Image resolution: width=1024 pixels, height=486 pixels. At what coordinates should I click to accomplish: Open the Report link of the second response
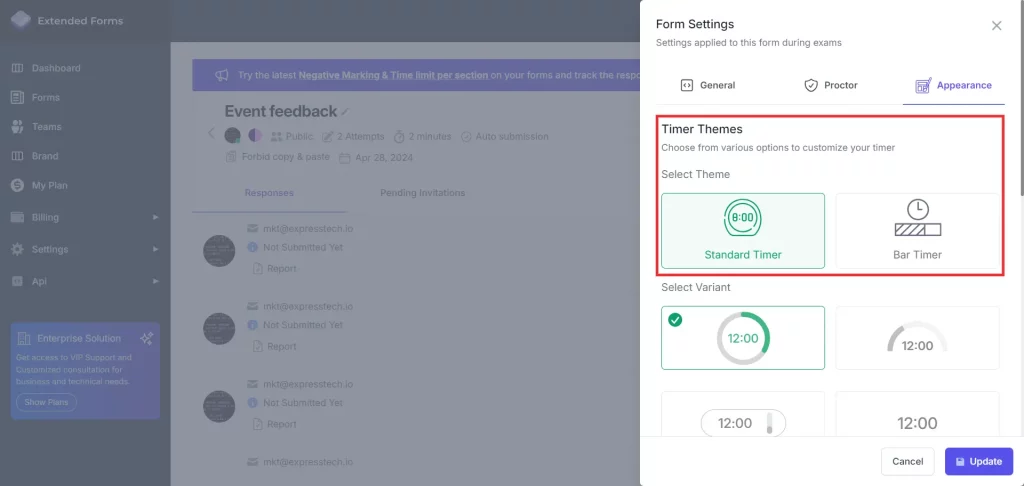point(275,346)
